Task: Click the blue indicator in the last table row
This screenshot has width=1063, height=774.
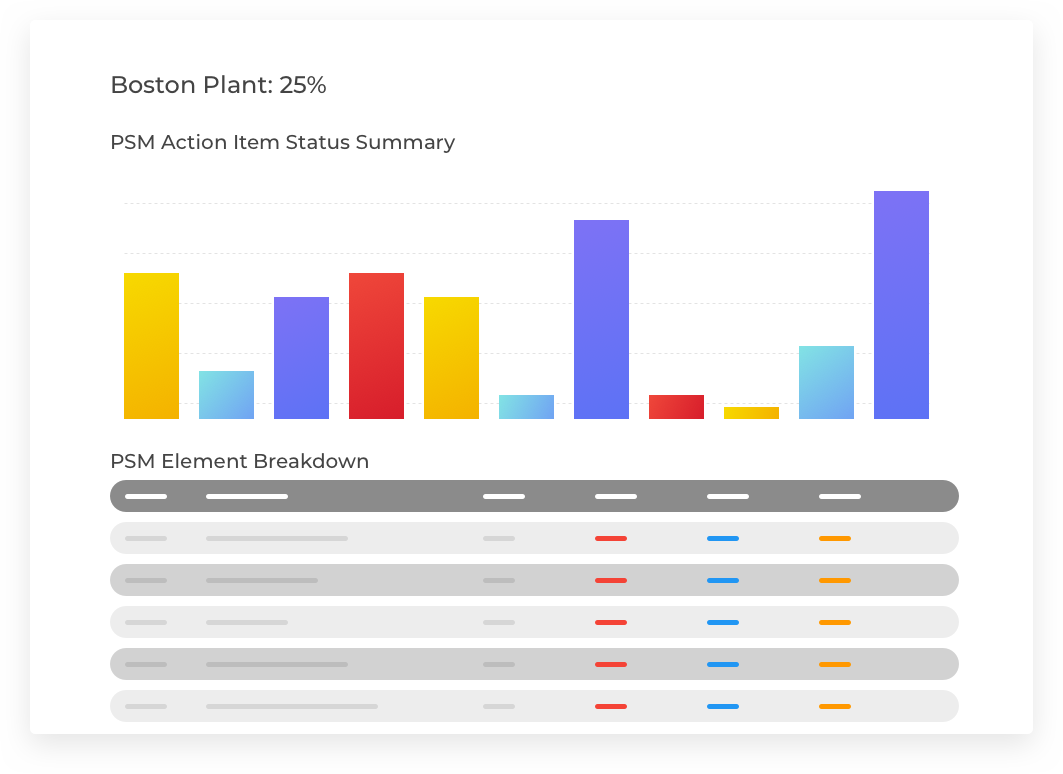Action: pyautogui.click(x=723, y=706)
